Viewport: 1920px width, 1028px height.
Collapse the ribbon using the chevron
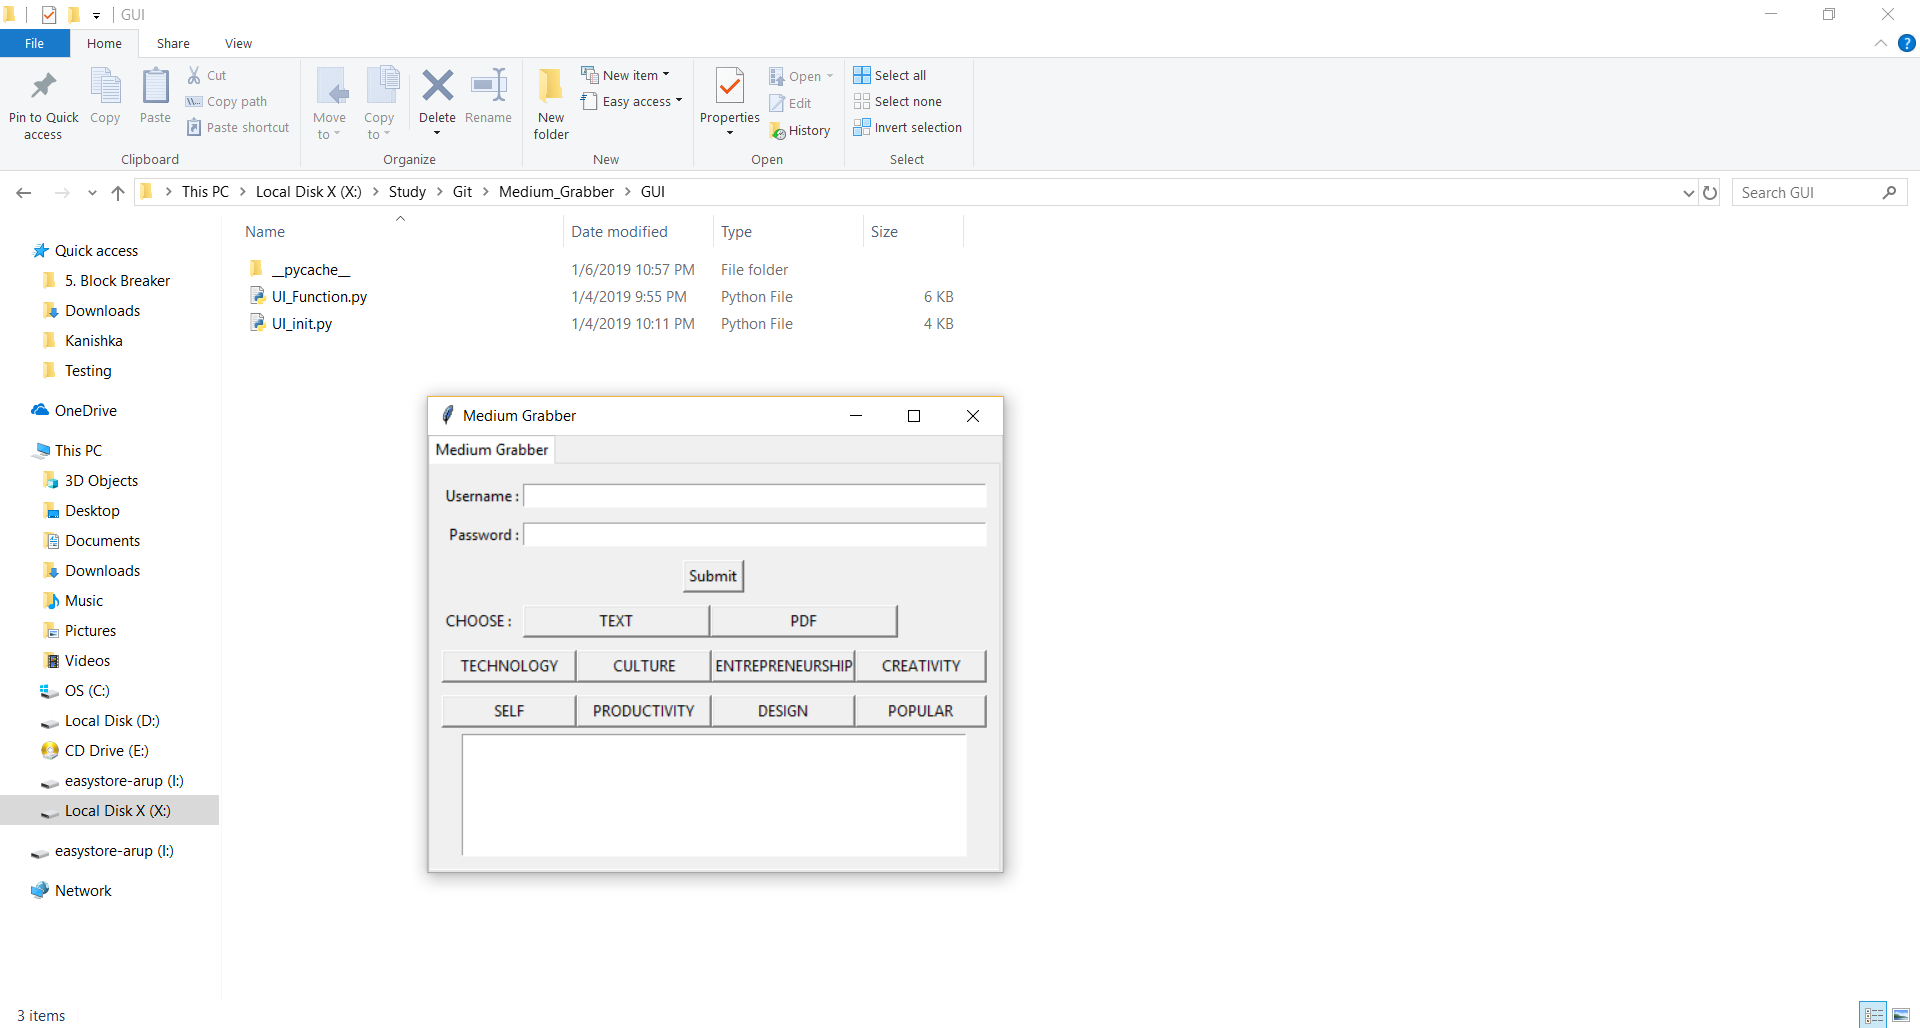click(1881, 43)
